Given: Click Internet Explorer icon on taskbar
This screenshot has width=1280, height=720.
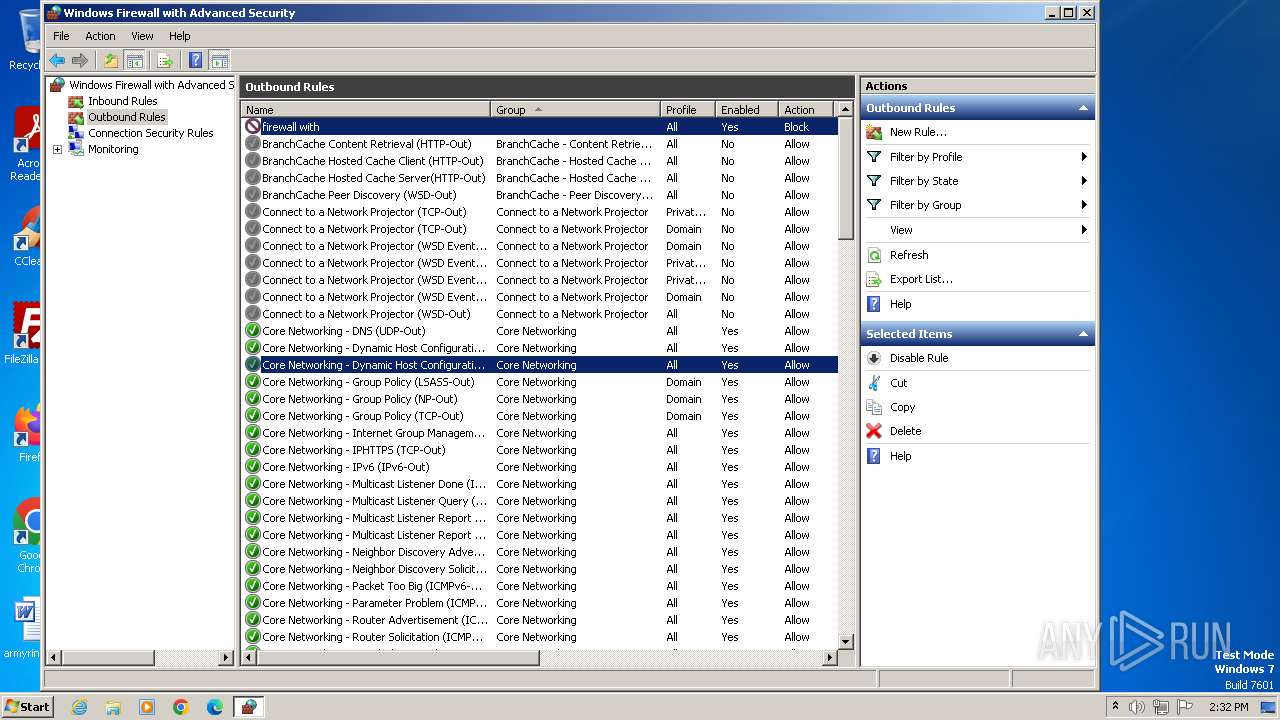Looking at the screenshot, I should (79, 707).
